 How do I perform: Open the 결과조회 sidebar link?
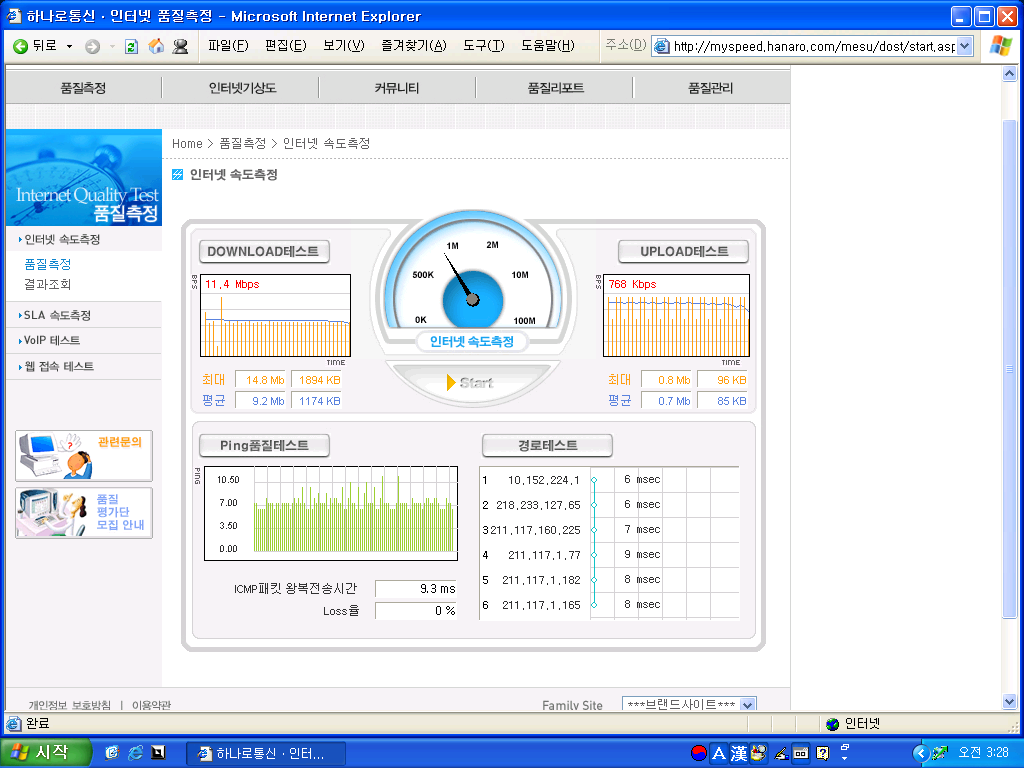48,284
